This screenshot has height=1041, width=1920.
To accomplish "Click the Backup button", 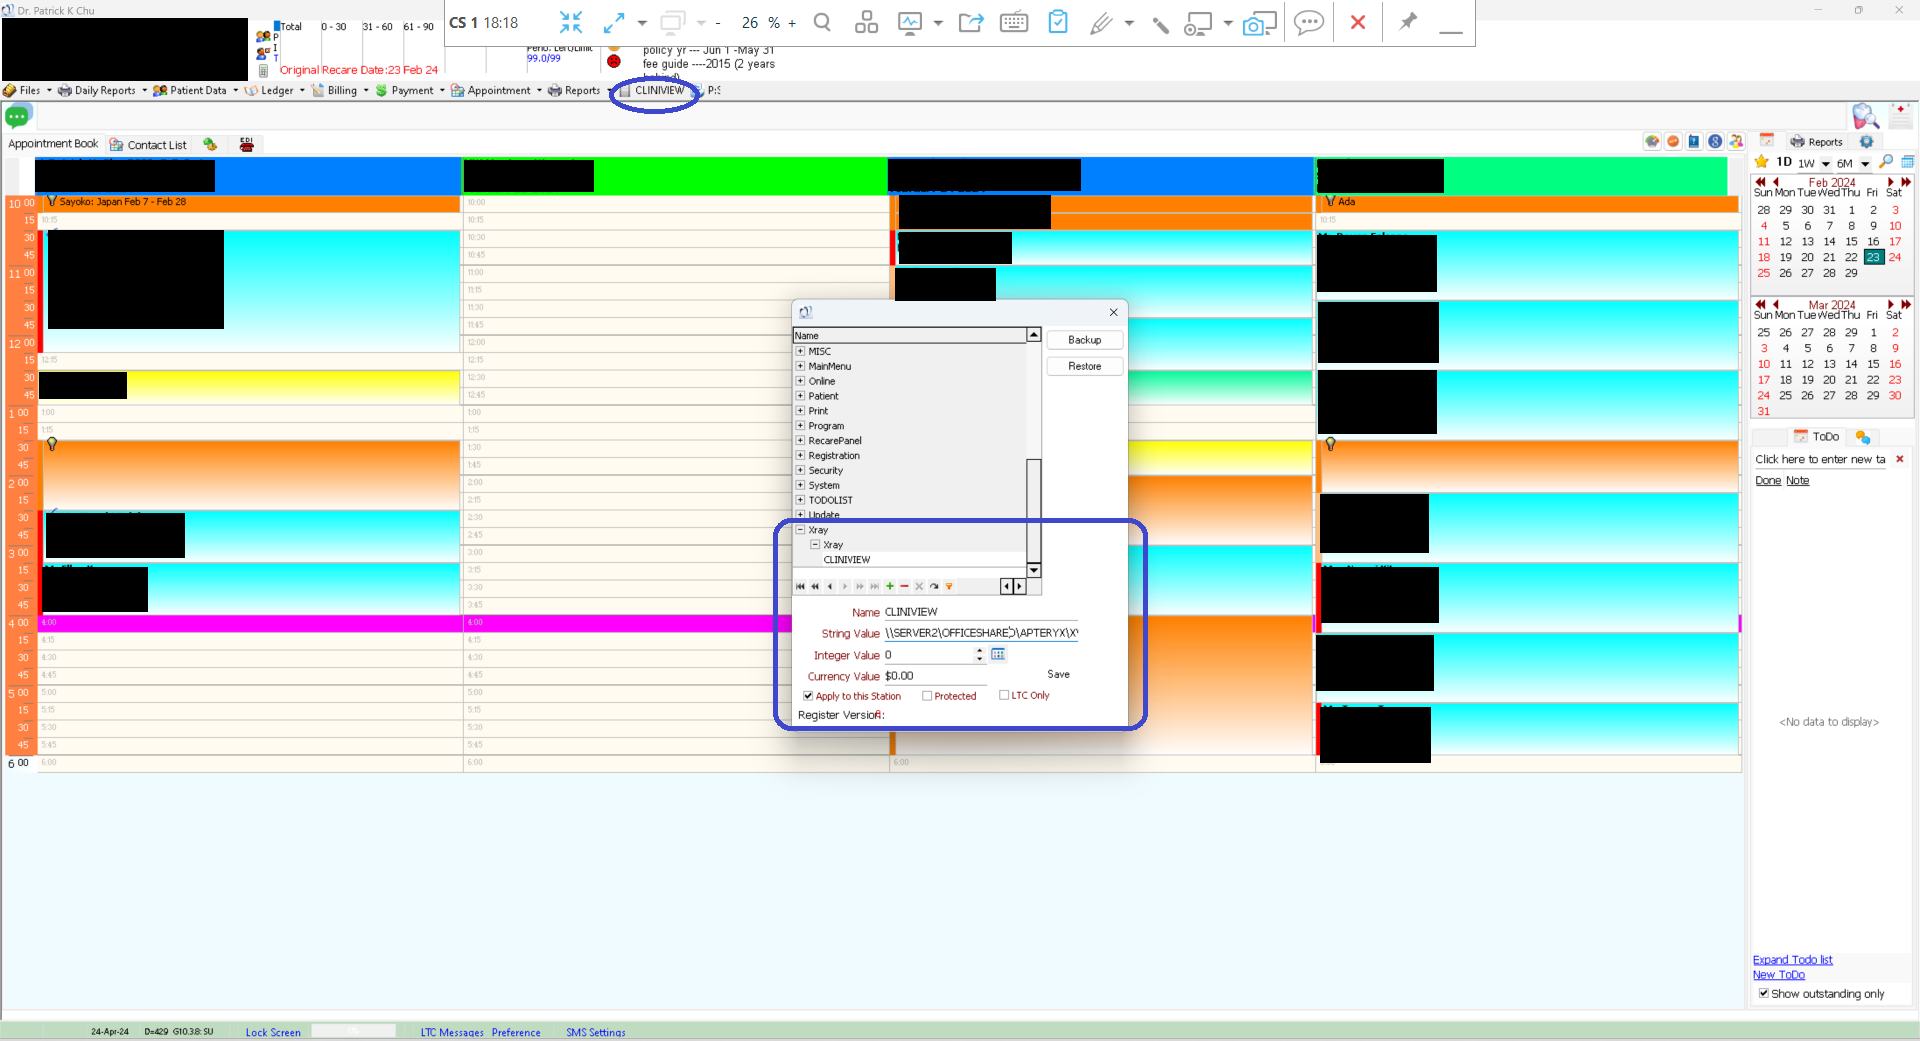I will point(1084,340).
